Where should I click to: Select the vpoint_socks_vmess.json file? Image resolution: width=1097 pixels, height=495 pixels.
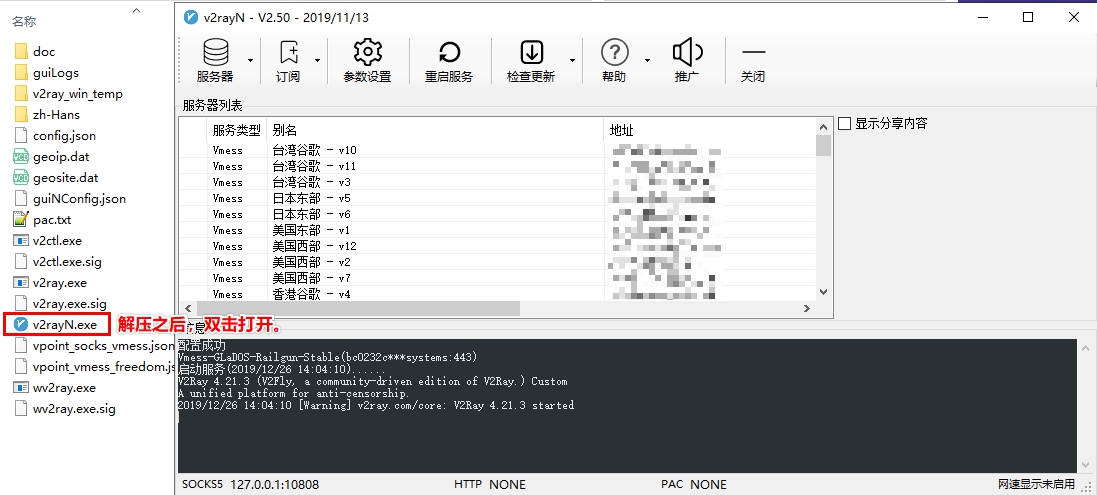94,345
